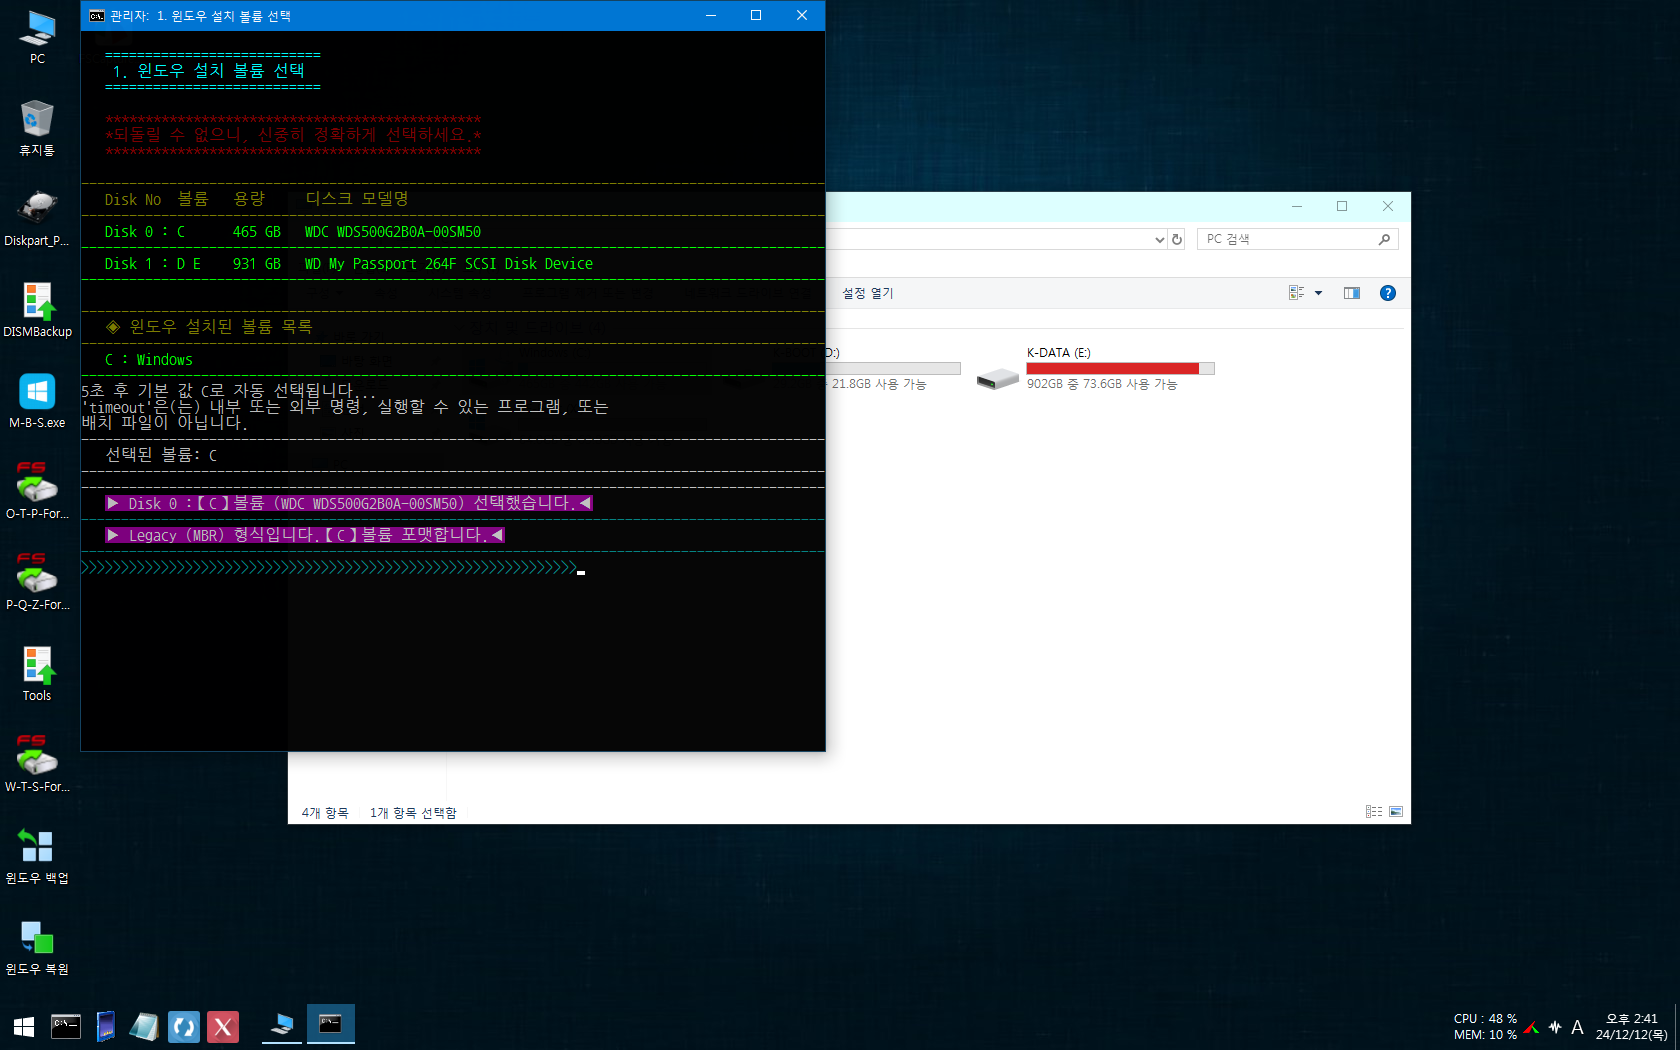Click the 설정 열기 toolbar button
Screen dimensions: 1680x1050
point(867,293)
